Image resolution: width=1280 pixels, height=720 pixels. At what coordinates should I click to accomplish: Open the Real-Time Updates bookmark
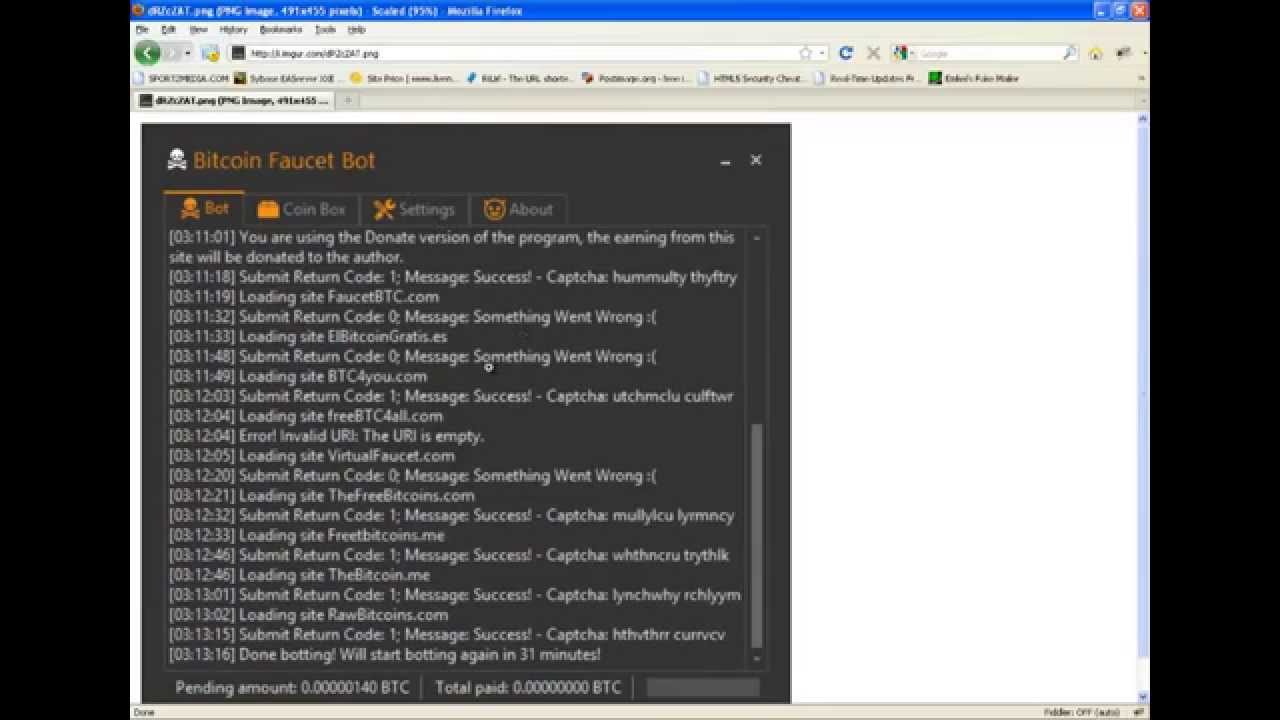866,78
